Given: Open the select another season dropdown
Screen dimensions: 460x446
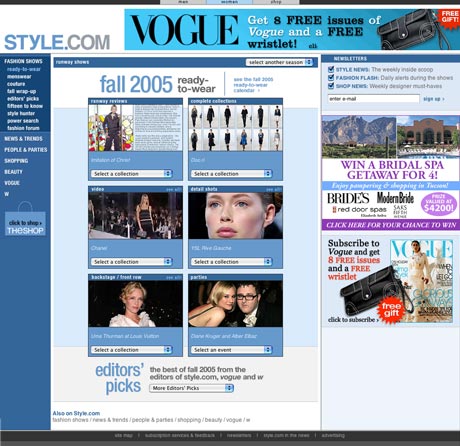Looking at the screenshot, I should click(279, 62).
